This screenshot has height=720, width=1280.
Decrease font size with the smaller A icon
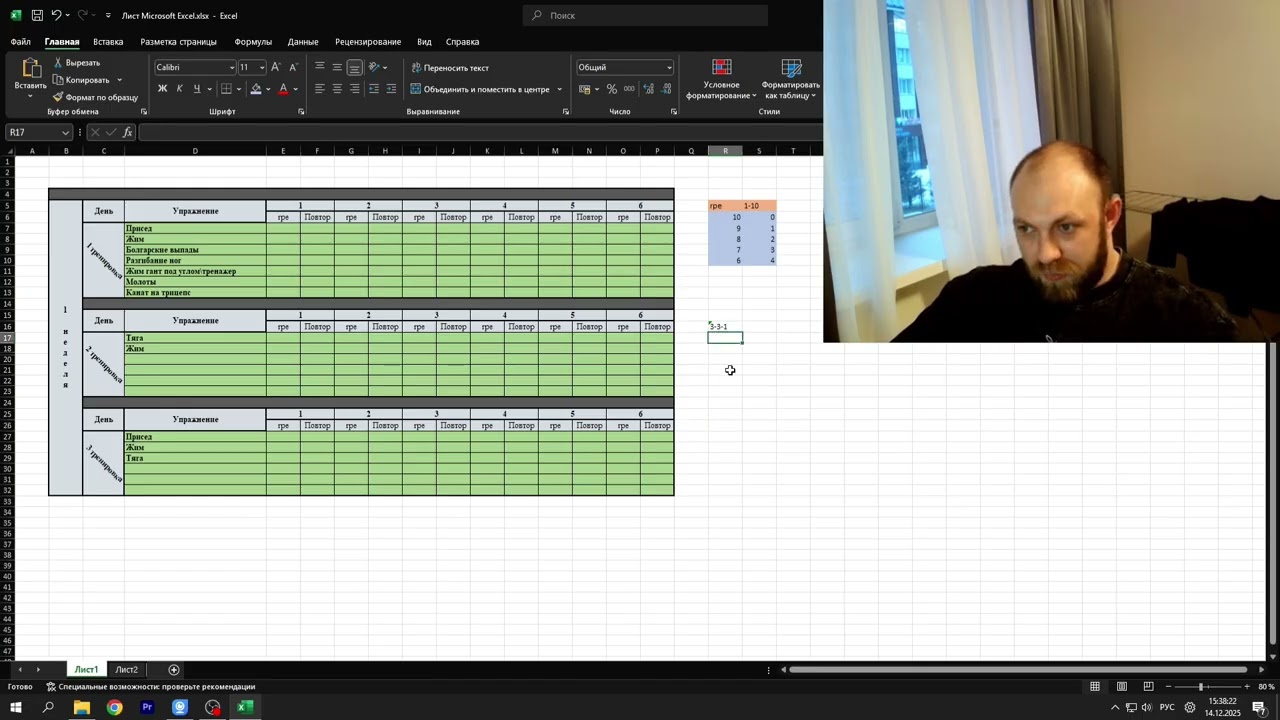pos(293,67)
